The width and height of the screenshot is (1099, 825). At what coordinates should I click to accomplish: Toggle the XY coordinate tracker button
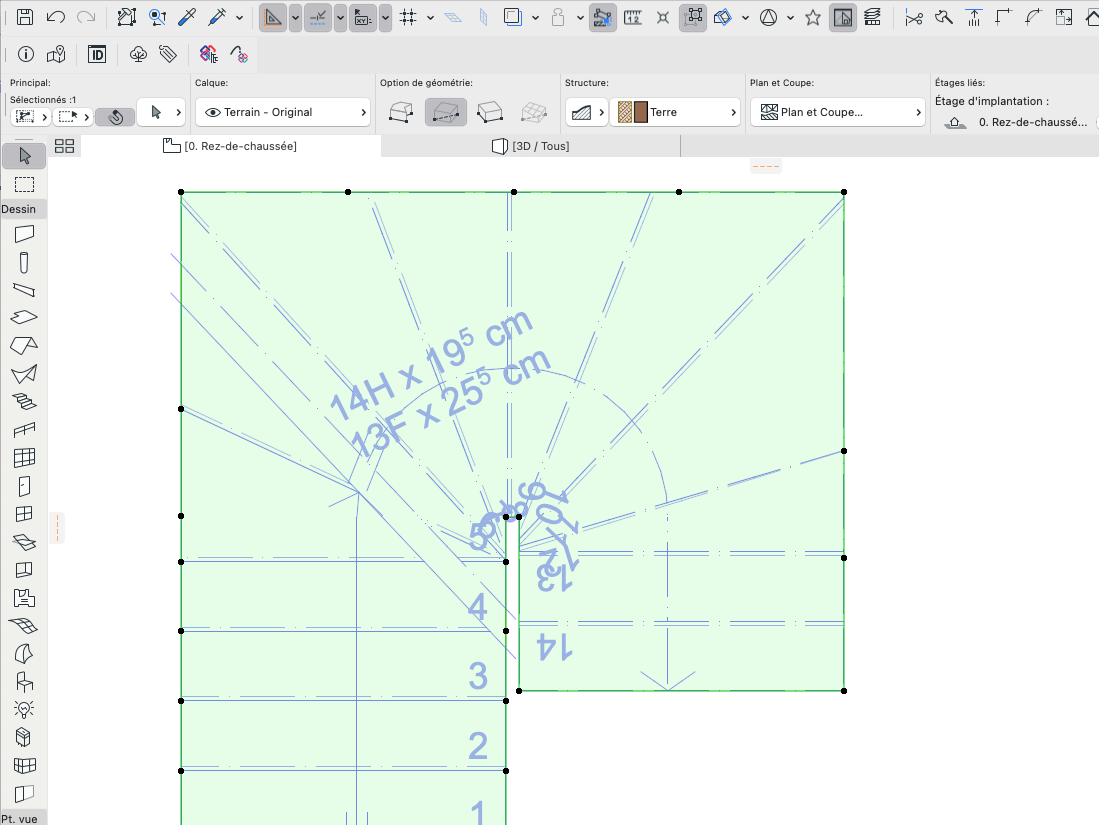click(x=362, y=18)
